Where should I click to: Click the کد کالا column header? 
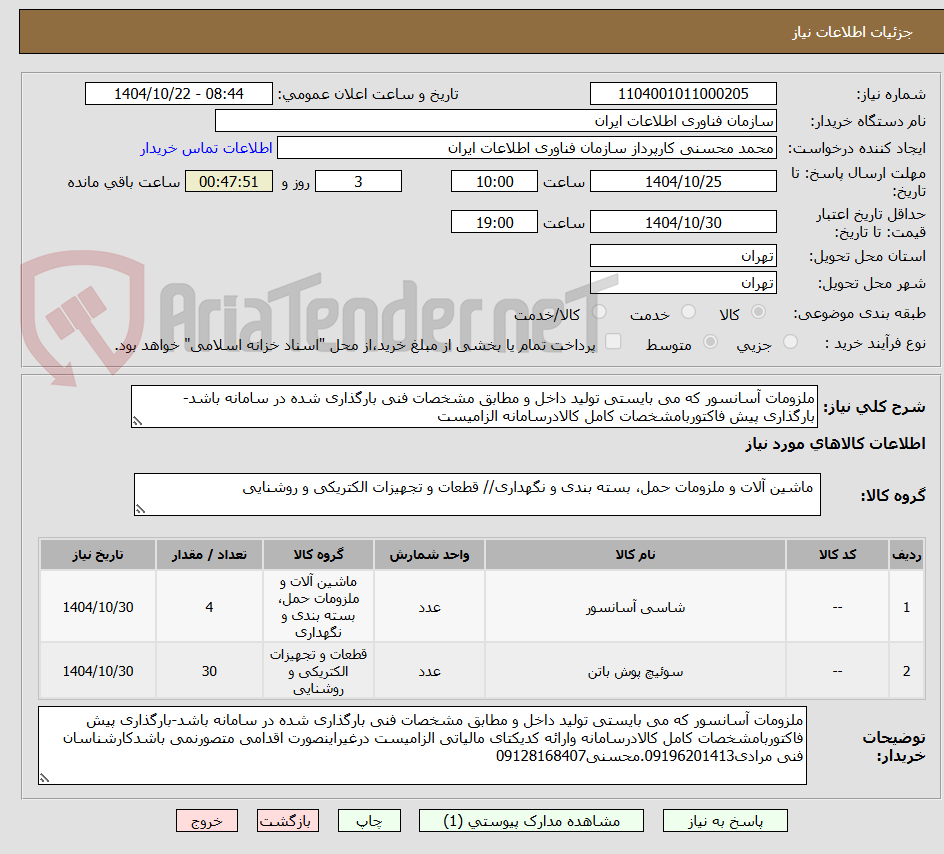tap(837, 554)
